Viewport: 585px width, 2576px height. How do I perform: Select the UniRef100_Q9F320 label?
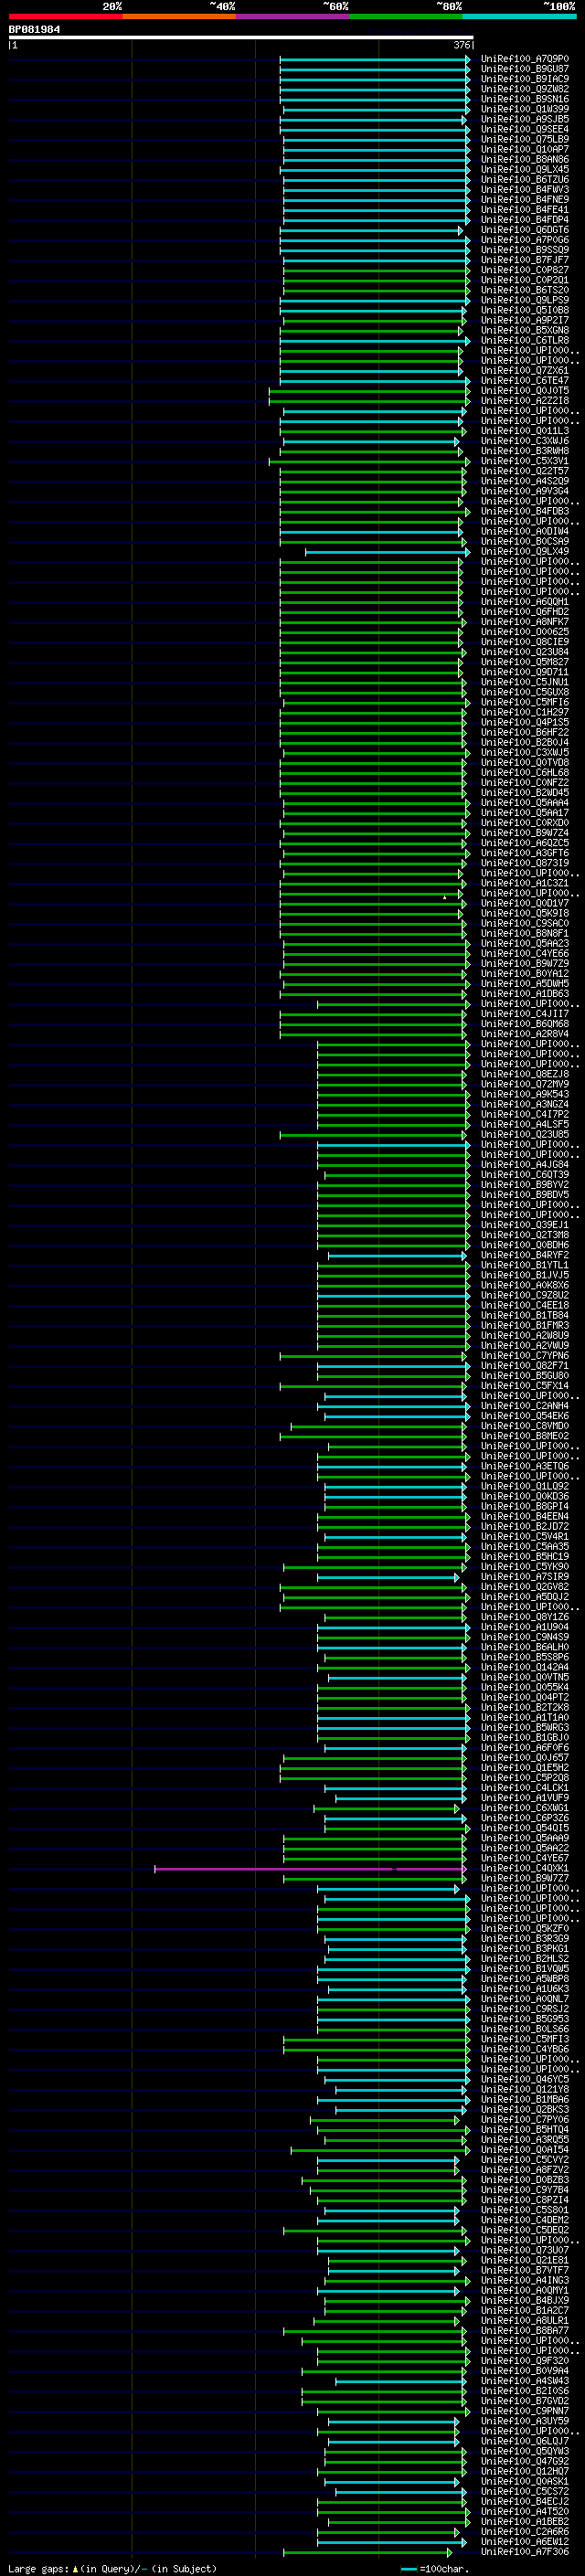524,2360
